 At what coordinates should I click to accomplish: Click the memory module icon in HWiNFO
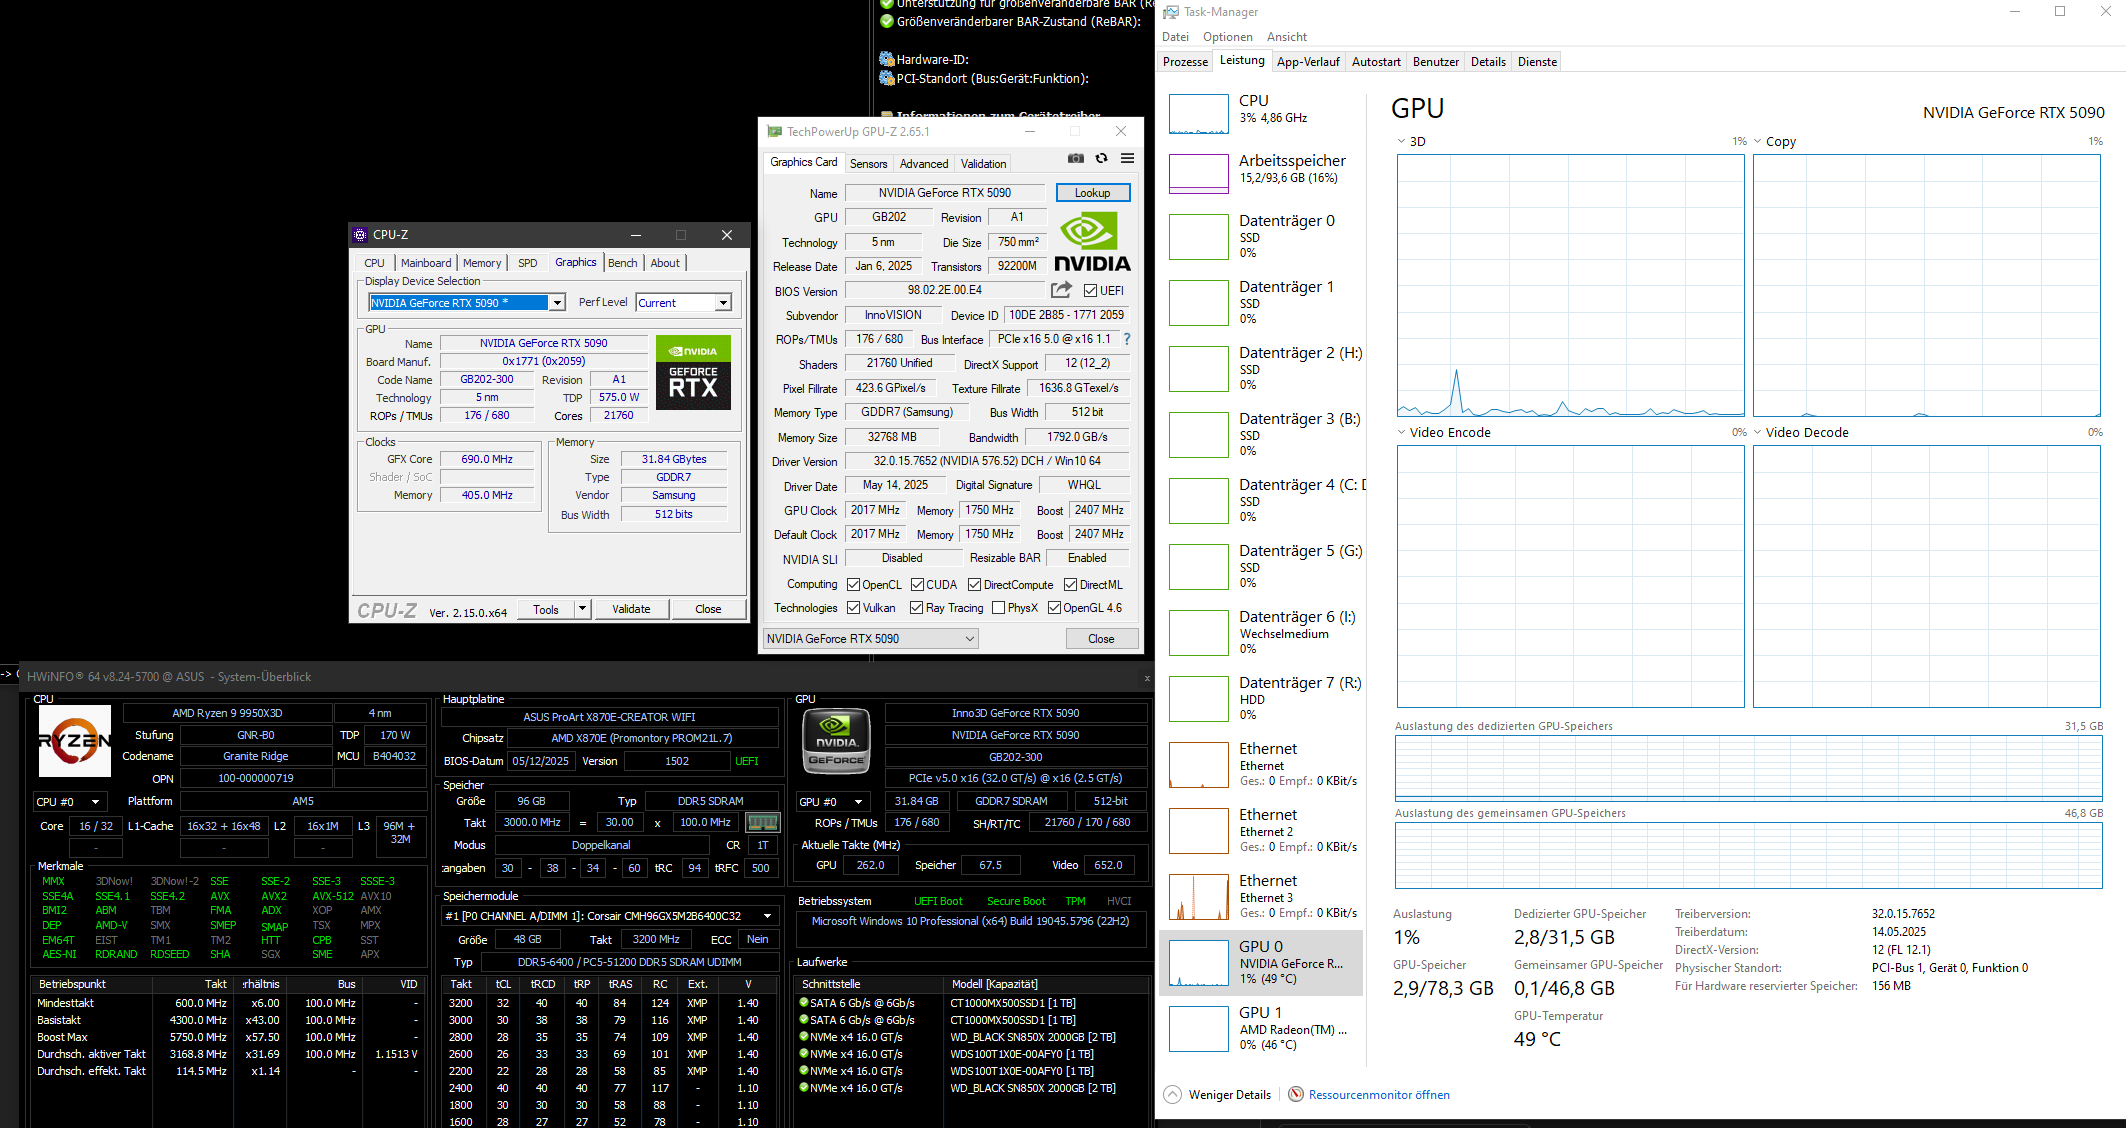tap(763, 822)
